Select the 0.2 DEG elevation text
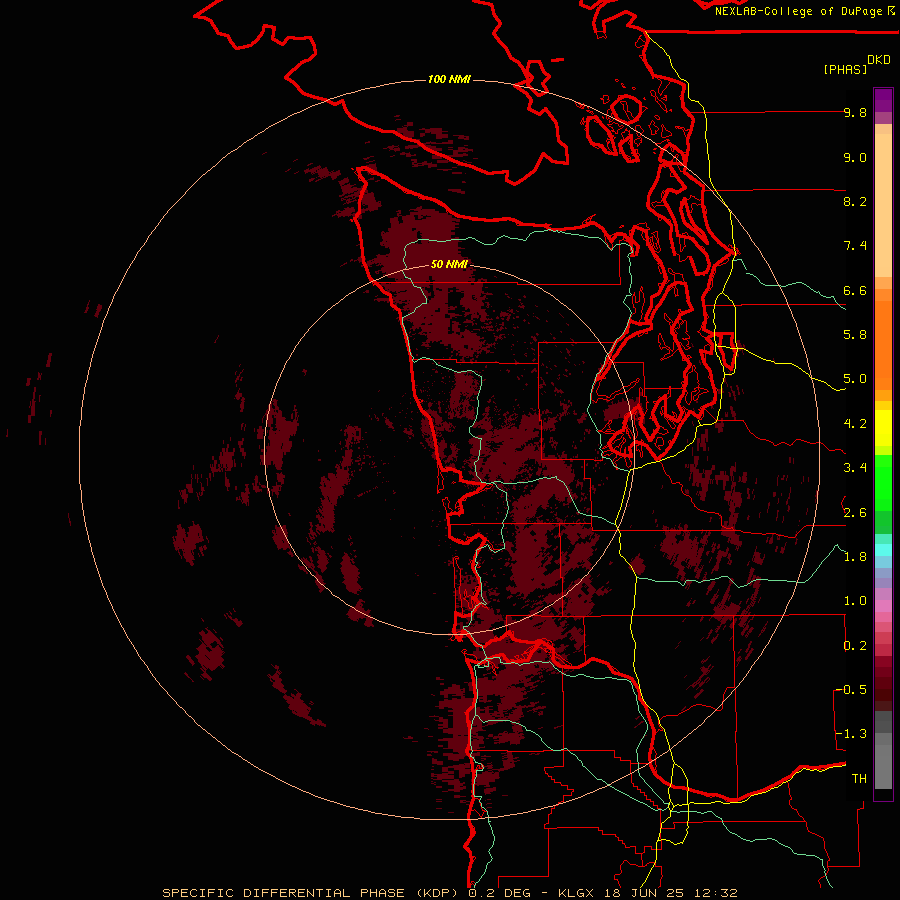Viewport: 900px width, 900px height. coord(500,893)
